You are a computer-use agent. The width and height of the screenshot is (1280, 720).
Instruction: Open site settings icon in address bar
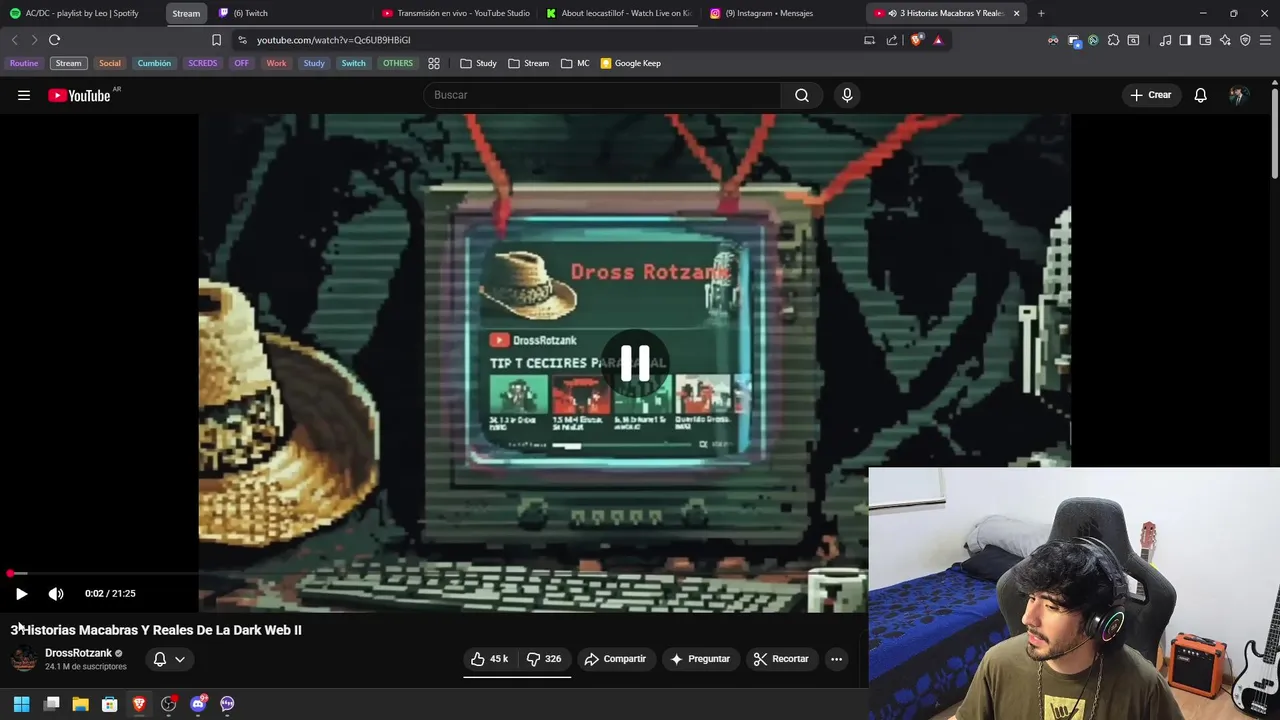242,40
